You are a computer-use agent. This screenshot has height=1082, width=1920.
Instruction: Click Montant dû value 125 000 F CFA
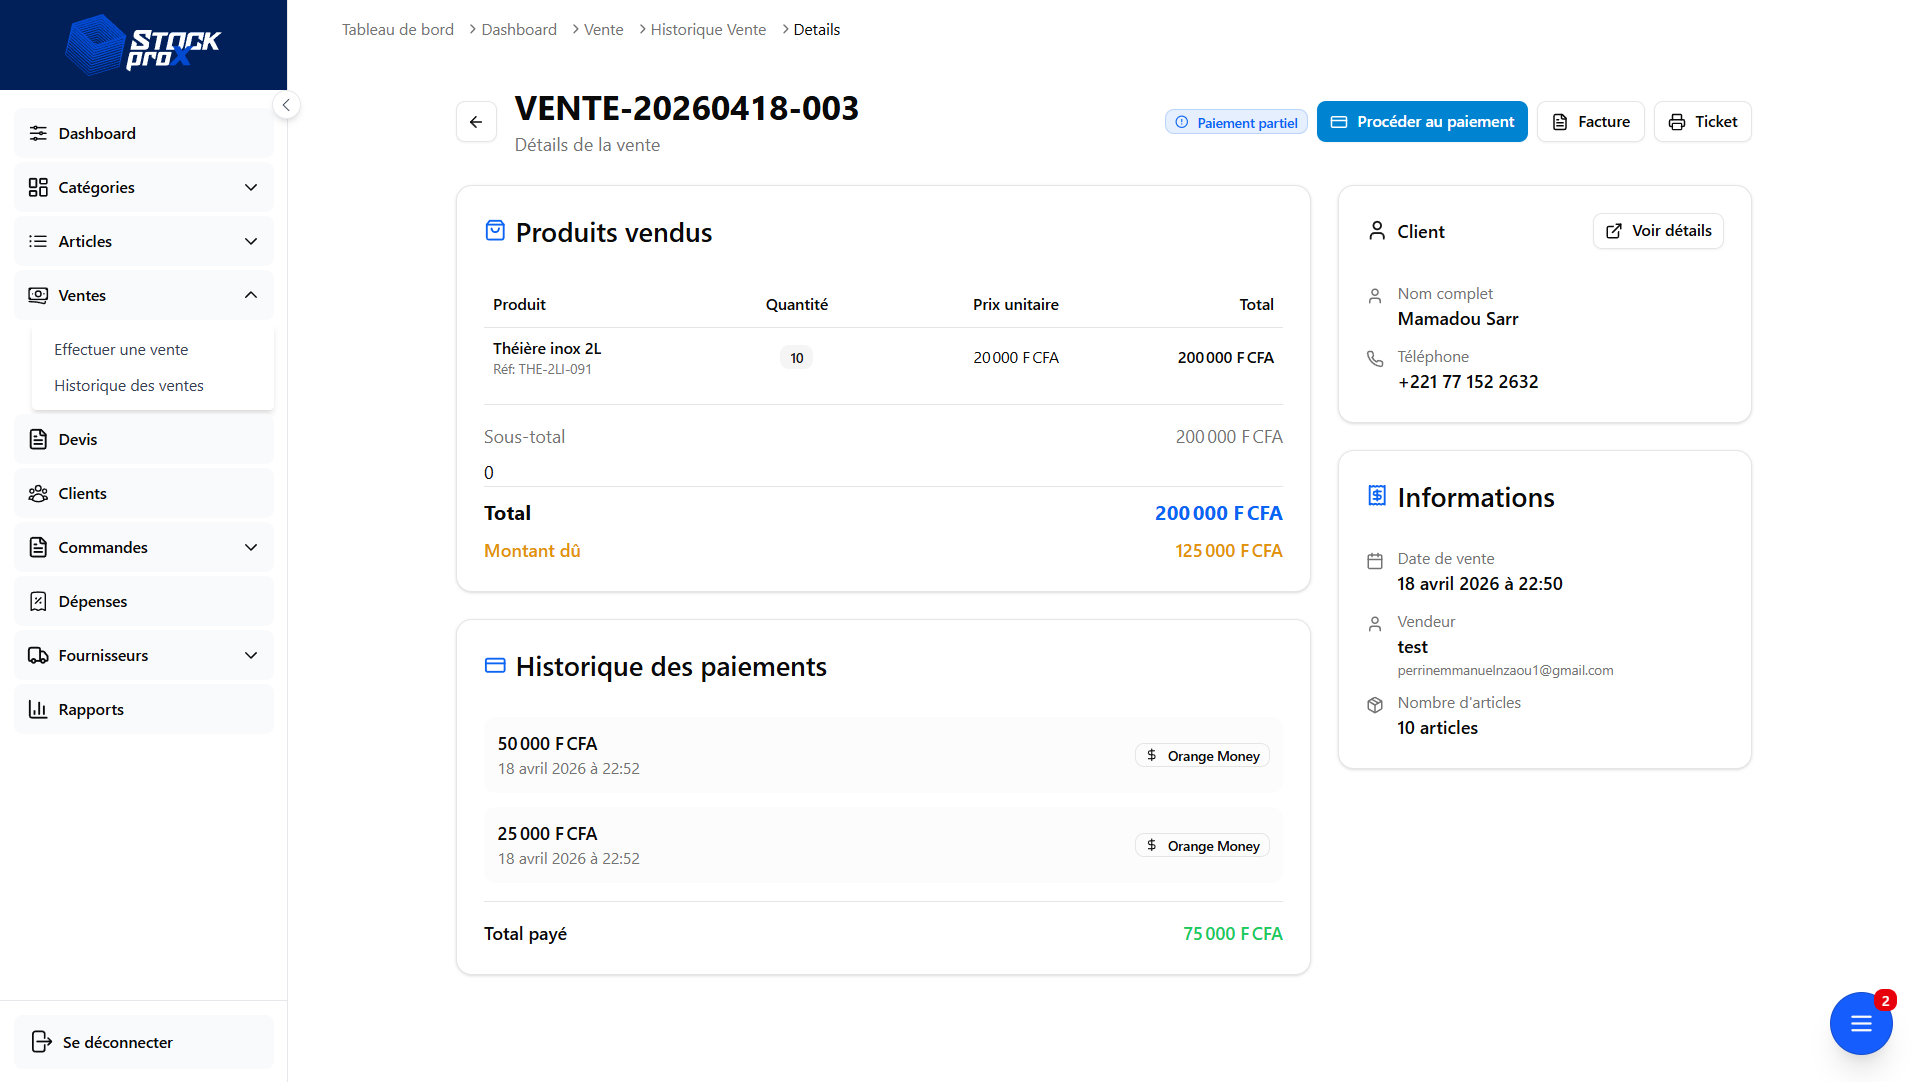pos(1228,551)
